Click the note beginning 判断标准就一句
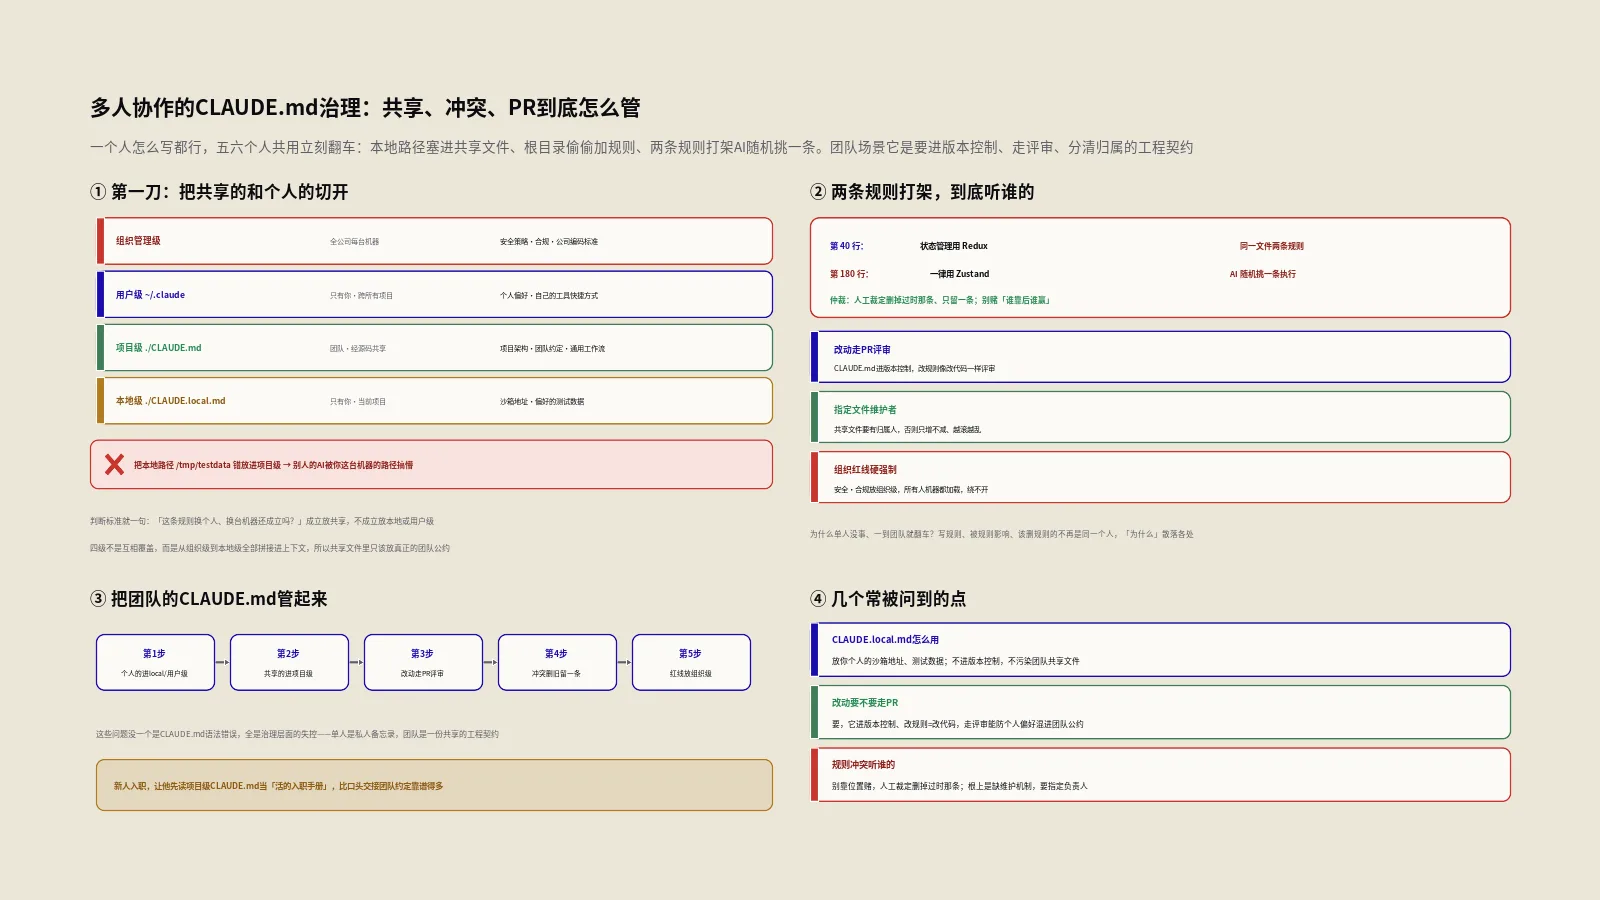The height and width of the screenshot is (900, 1600). point(262,521)
